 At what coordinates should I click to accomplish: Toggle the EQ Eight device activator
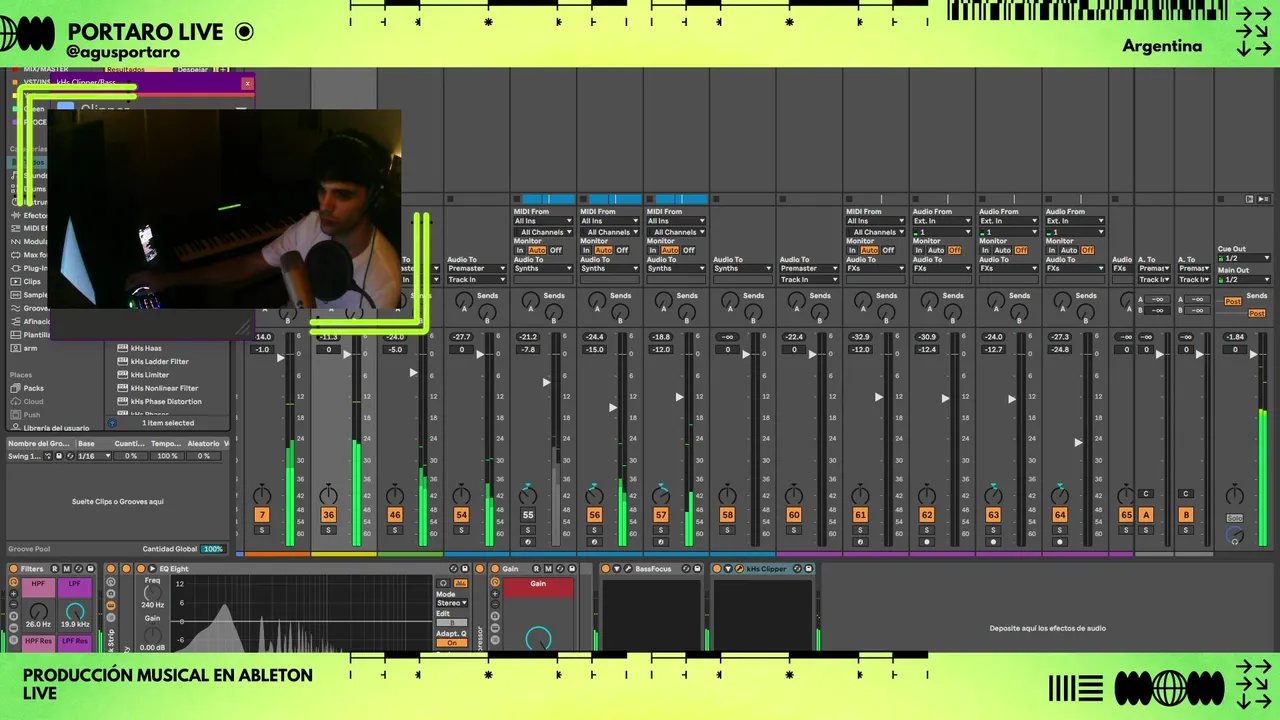(x=139, y=569)
